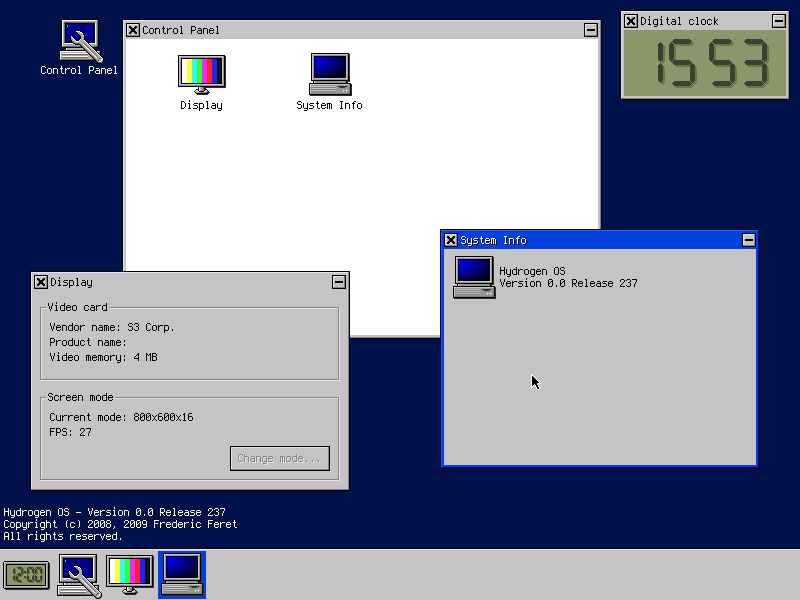This screenshot has height=600, width=800.
Task: Click 'Video memory: 4 MB' text
Action: [x=103, y=357]
